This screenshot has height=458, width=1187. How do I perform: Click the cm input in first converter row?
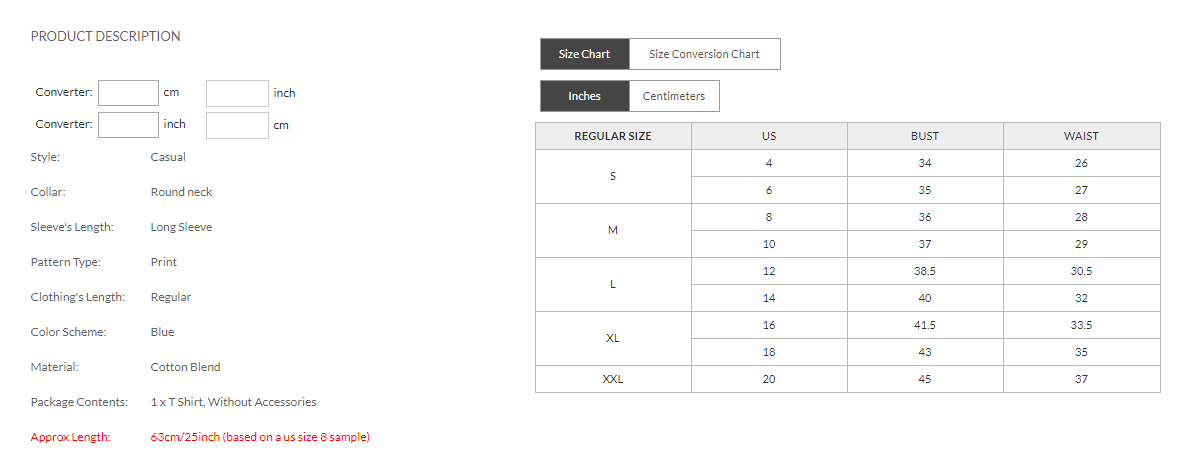[128, 93]
